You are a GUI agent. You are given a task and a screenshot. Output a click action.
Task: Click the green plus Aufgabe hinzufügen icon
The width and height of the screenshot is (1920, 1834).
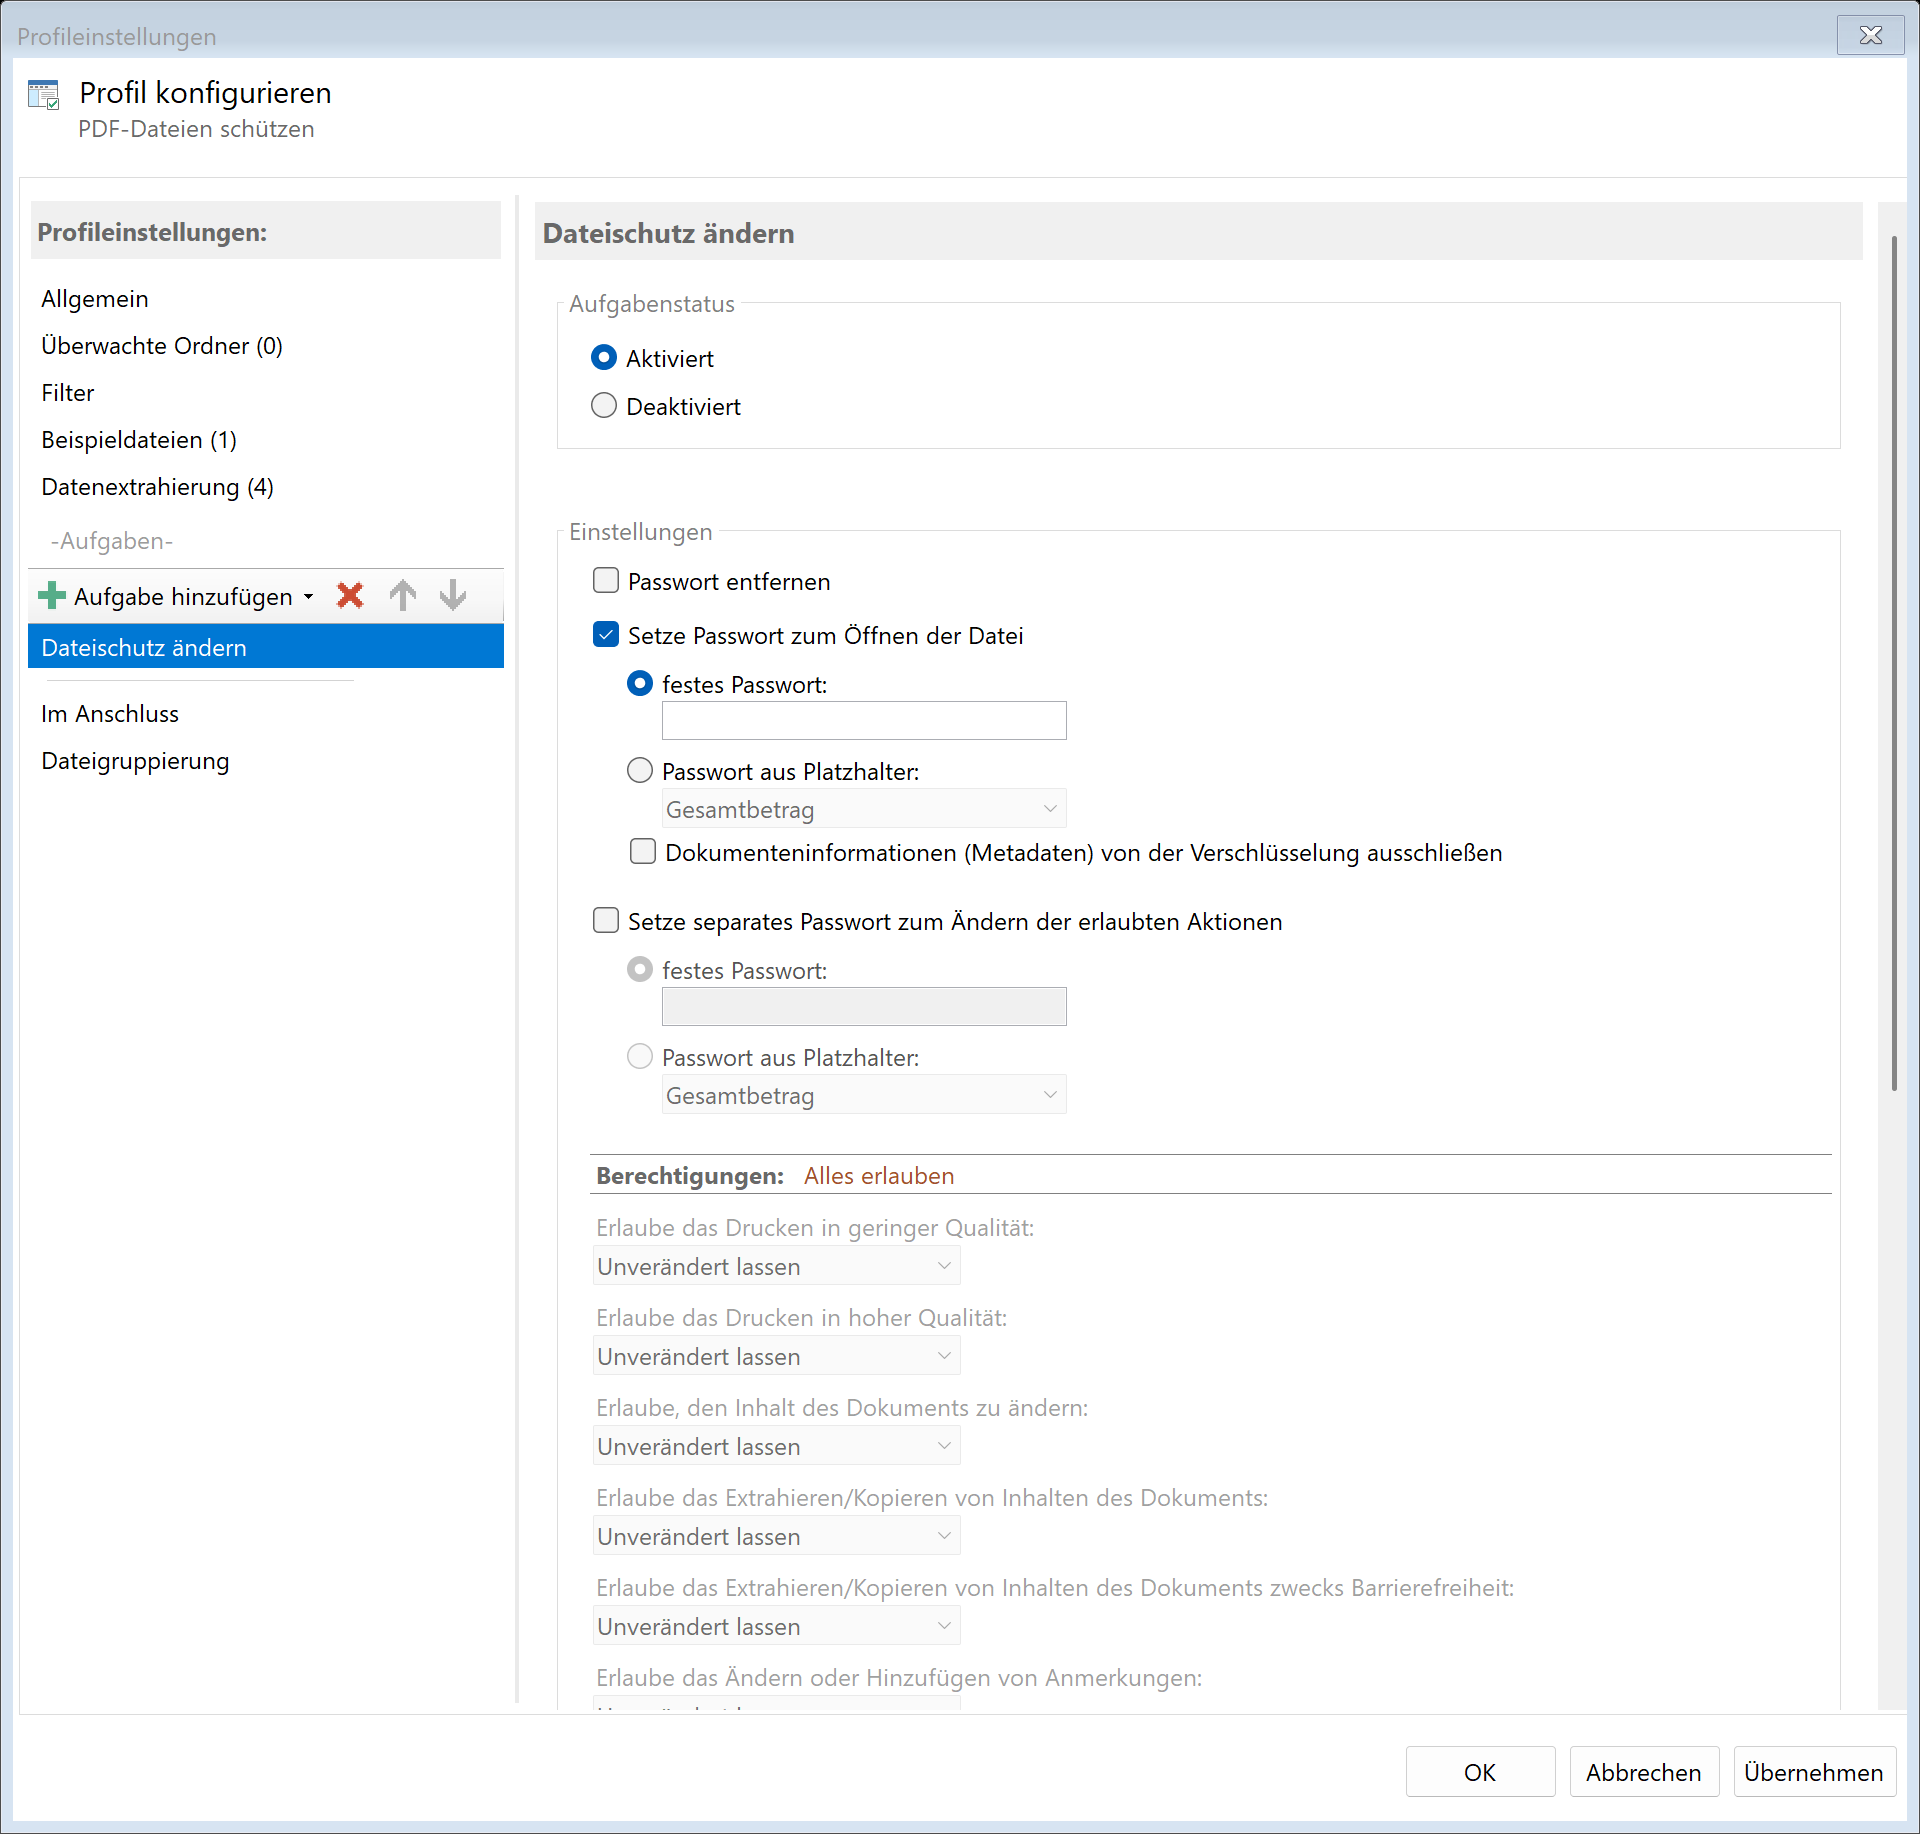pyautogui.click(x=51, y=596)
